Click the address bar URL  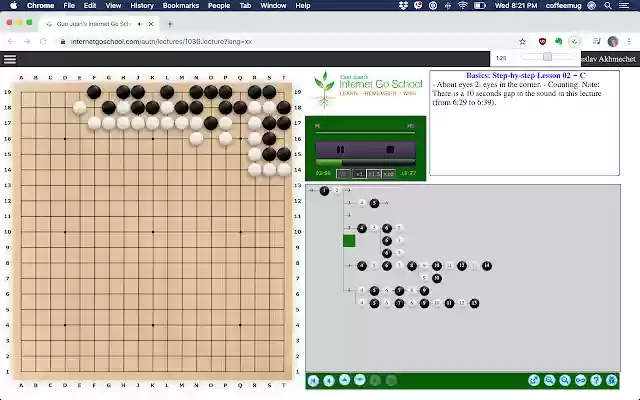coord(161,42)
